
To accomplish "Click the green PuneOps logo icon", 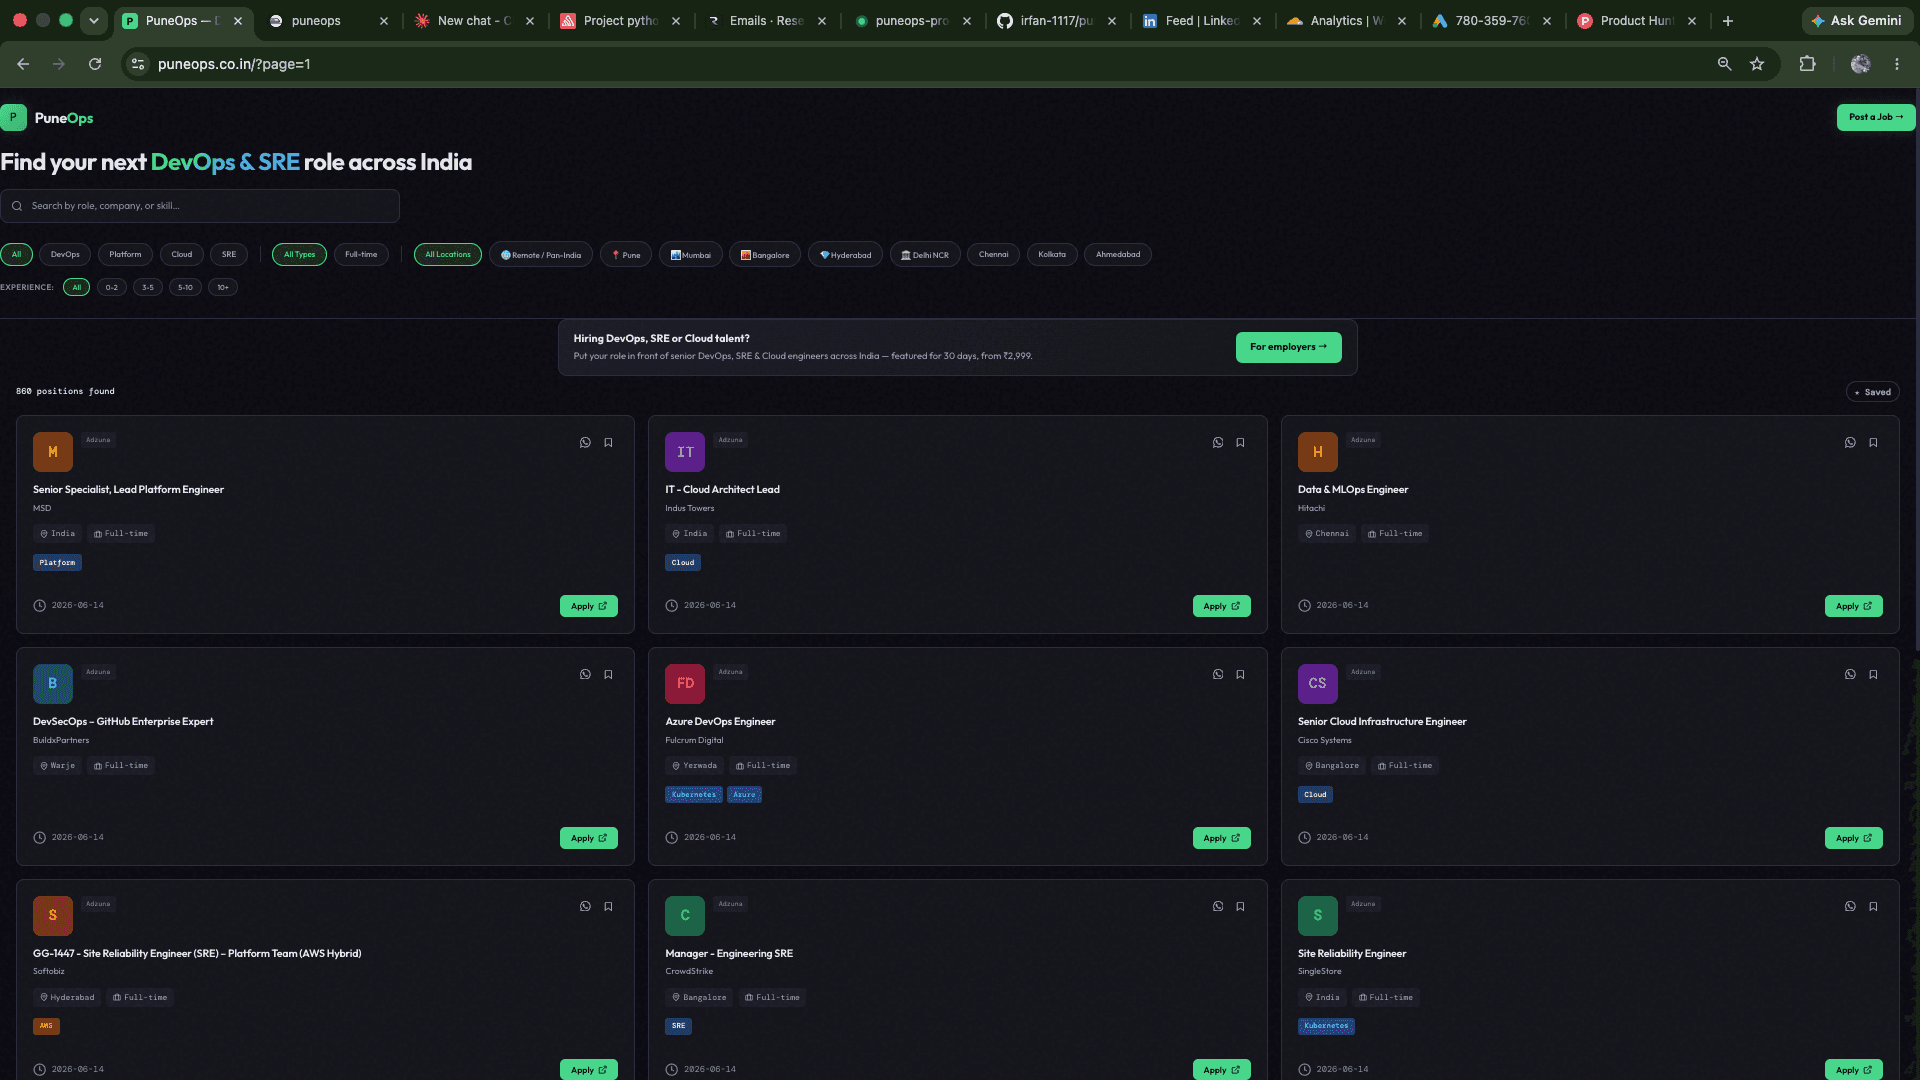I will tap(13, 118).
